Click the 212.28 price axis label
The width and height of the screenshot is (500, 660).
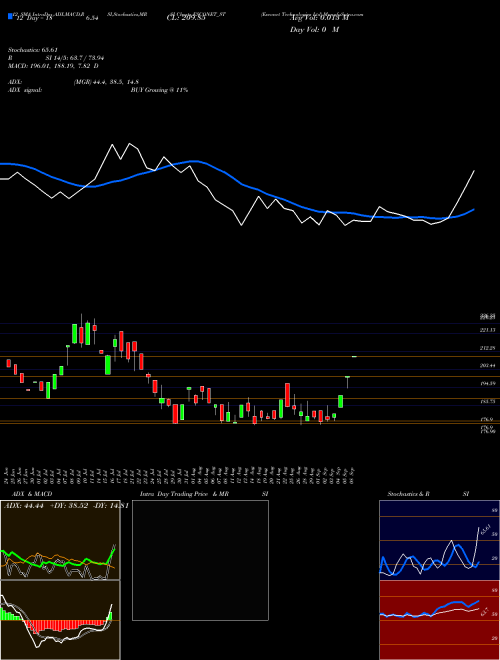click(x=487, y=349)
